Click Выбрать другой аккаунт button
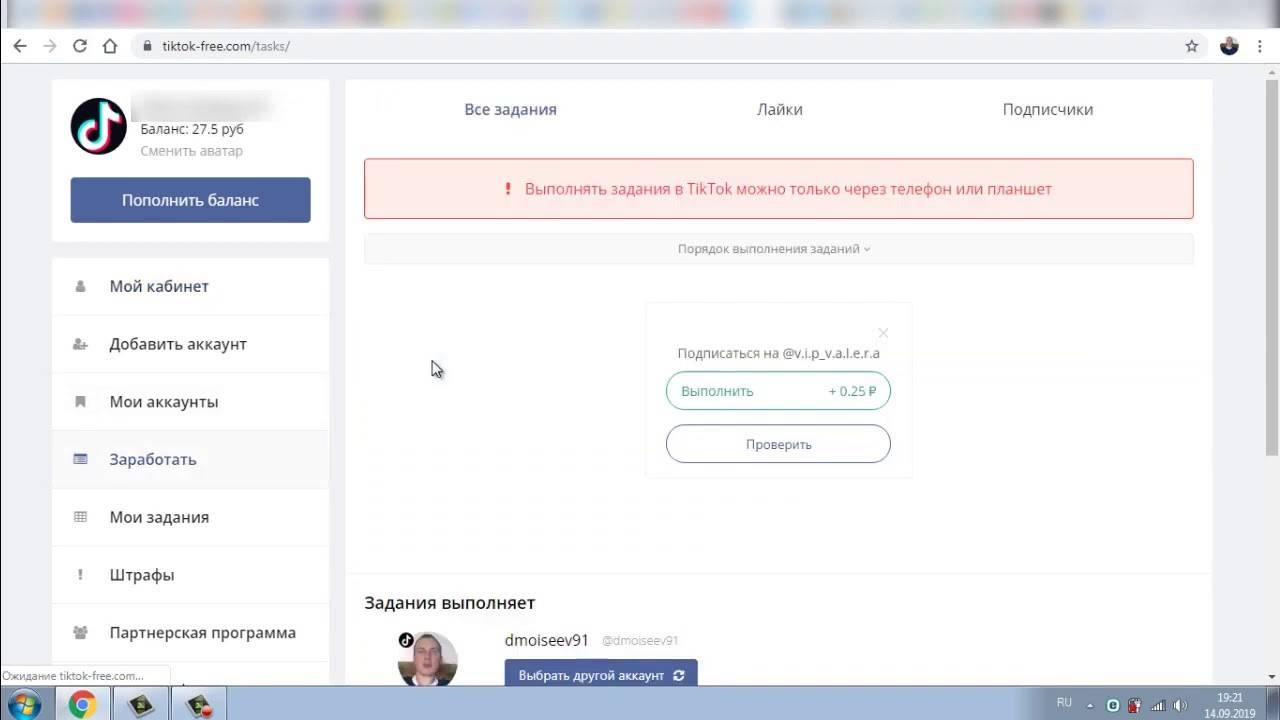Image resolution: width=1280 pixels, height=720 pixels. point(601,675)
